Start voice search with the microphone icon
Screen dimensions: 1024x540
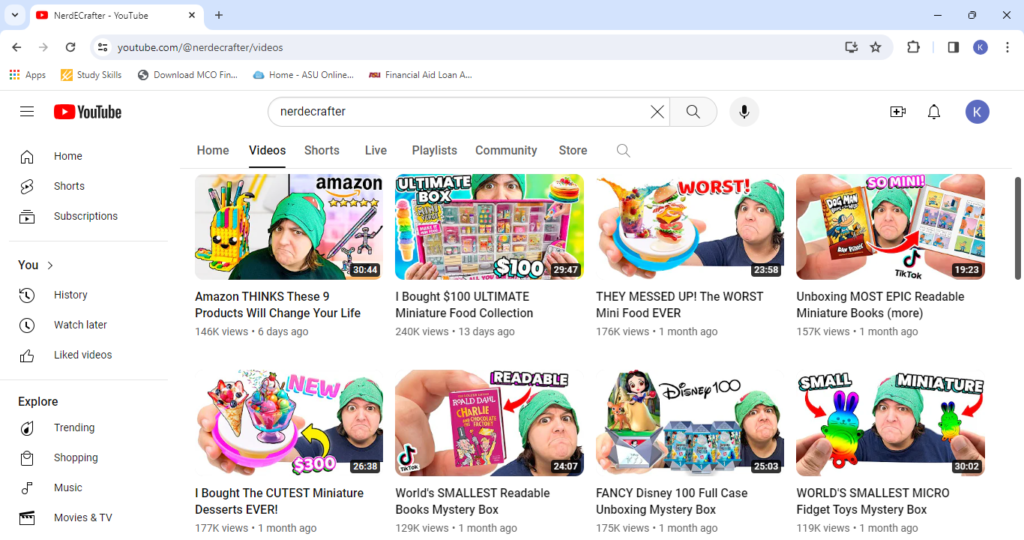pos(744,112)
